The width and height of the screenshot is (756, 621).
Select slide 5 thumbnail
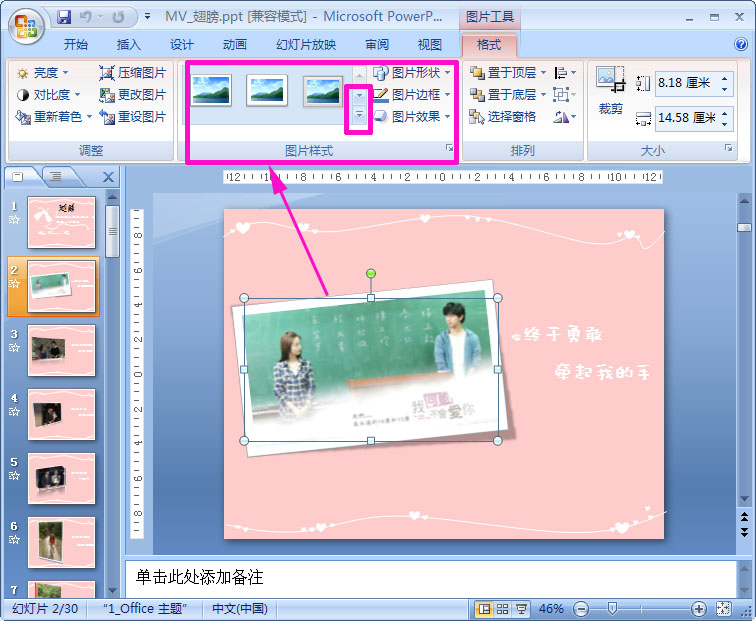coord(61,478)
